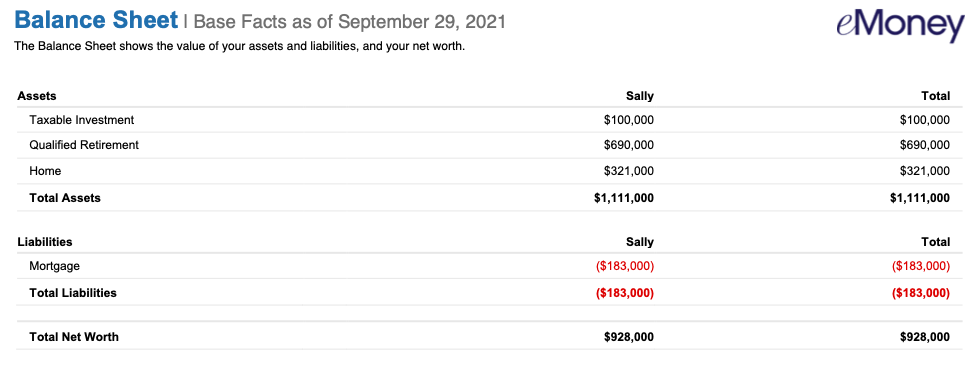Click the Liabilities section header

[45, 242]
